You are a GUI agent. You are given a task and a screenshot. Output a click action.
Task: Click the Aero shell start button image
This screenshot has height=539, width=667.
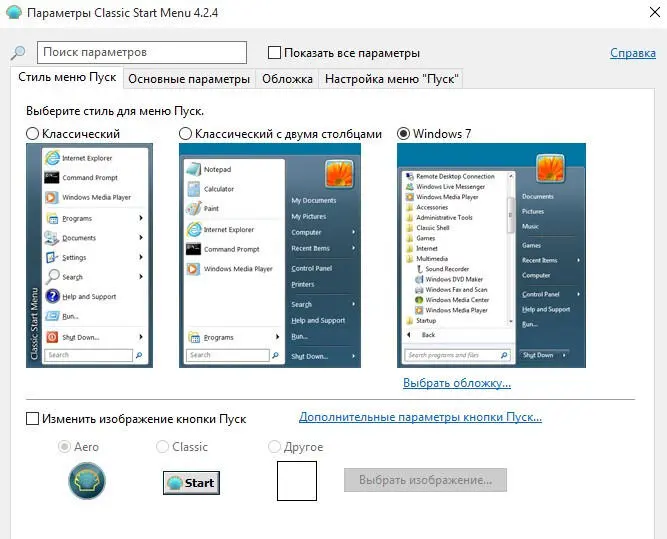(x=87, y=481)
